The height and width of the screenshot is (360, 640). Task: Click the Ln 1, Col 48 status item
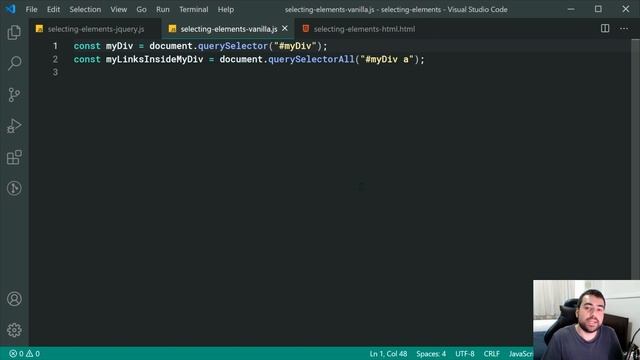388,353
